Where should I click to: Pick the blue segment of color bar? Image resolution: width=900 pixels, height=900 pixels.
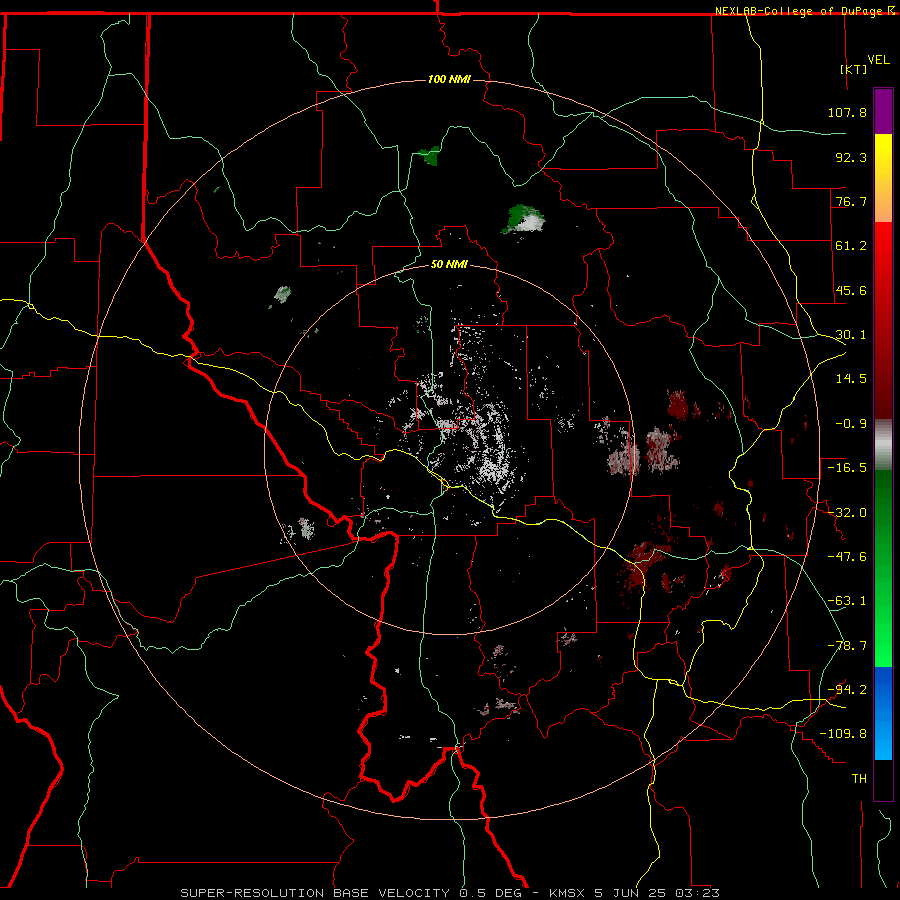[883, 713]
